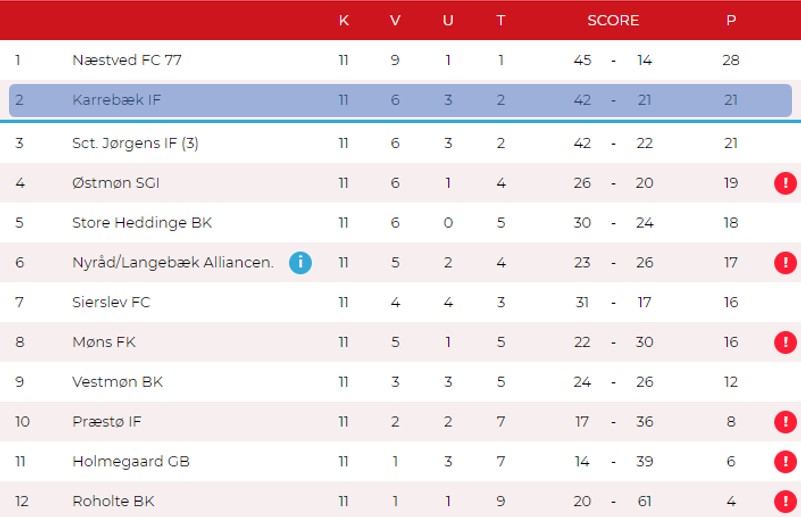Open Sct. Jørgens IF (3) team page
801x517 pixels.
pos(135,143)
